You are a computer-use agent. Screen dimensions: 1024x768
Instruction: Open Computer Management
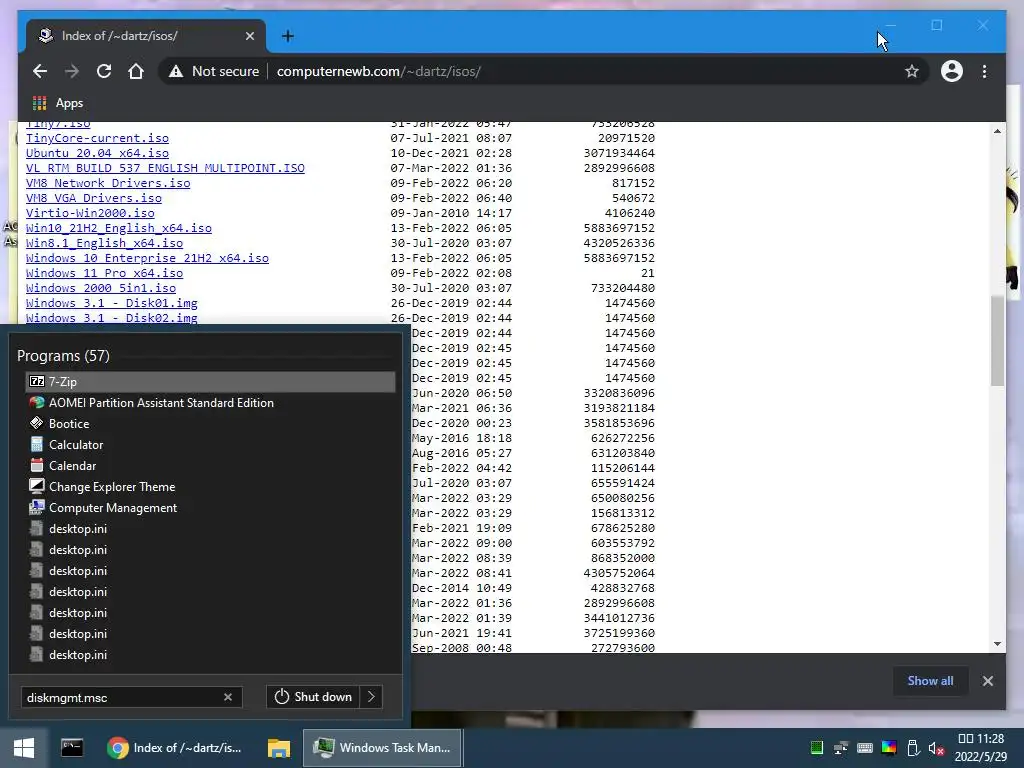tap(210, 507)
